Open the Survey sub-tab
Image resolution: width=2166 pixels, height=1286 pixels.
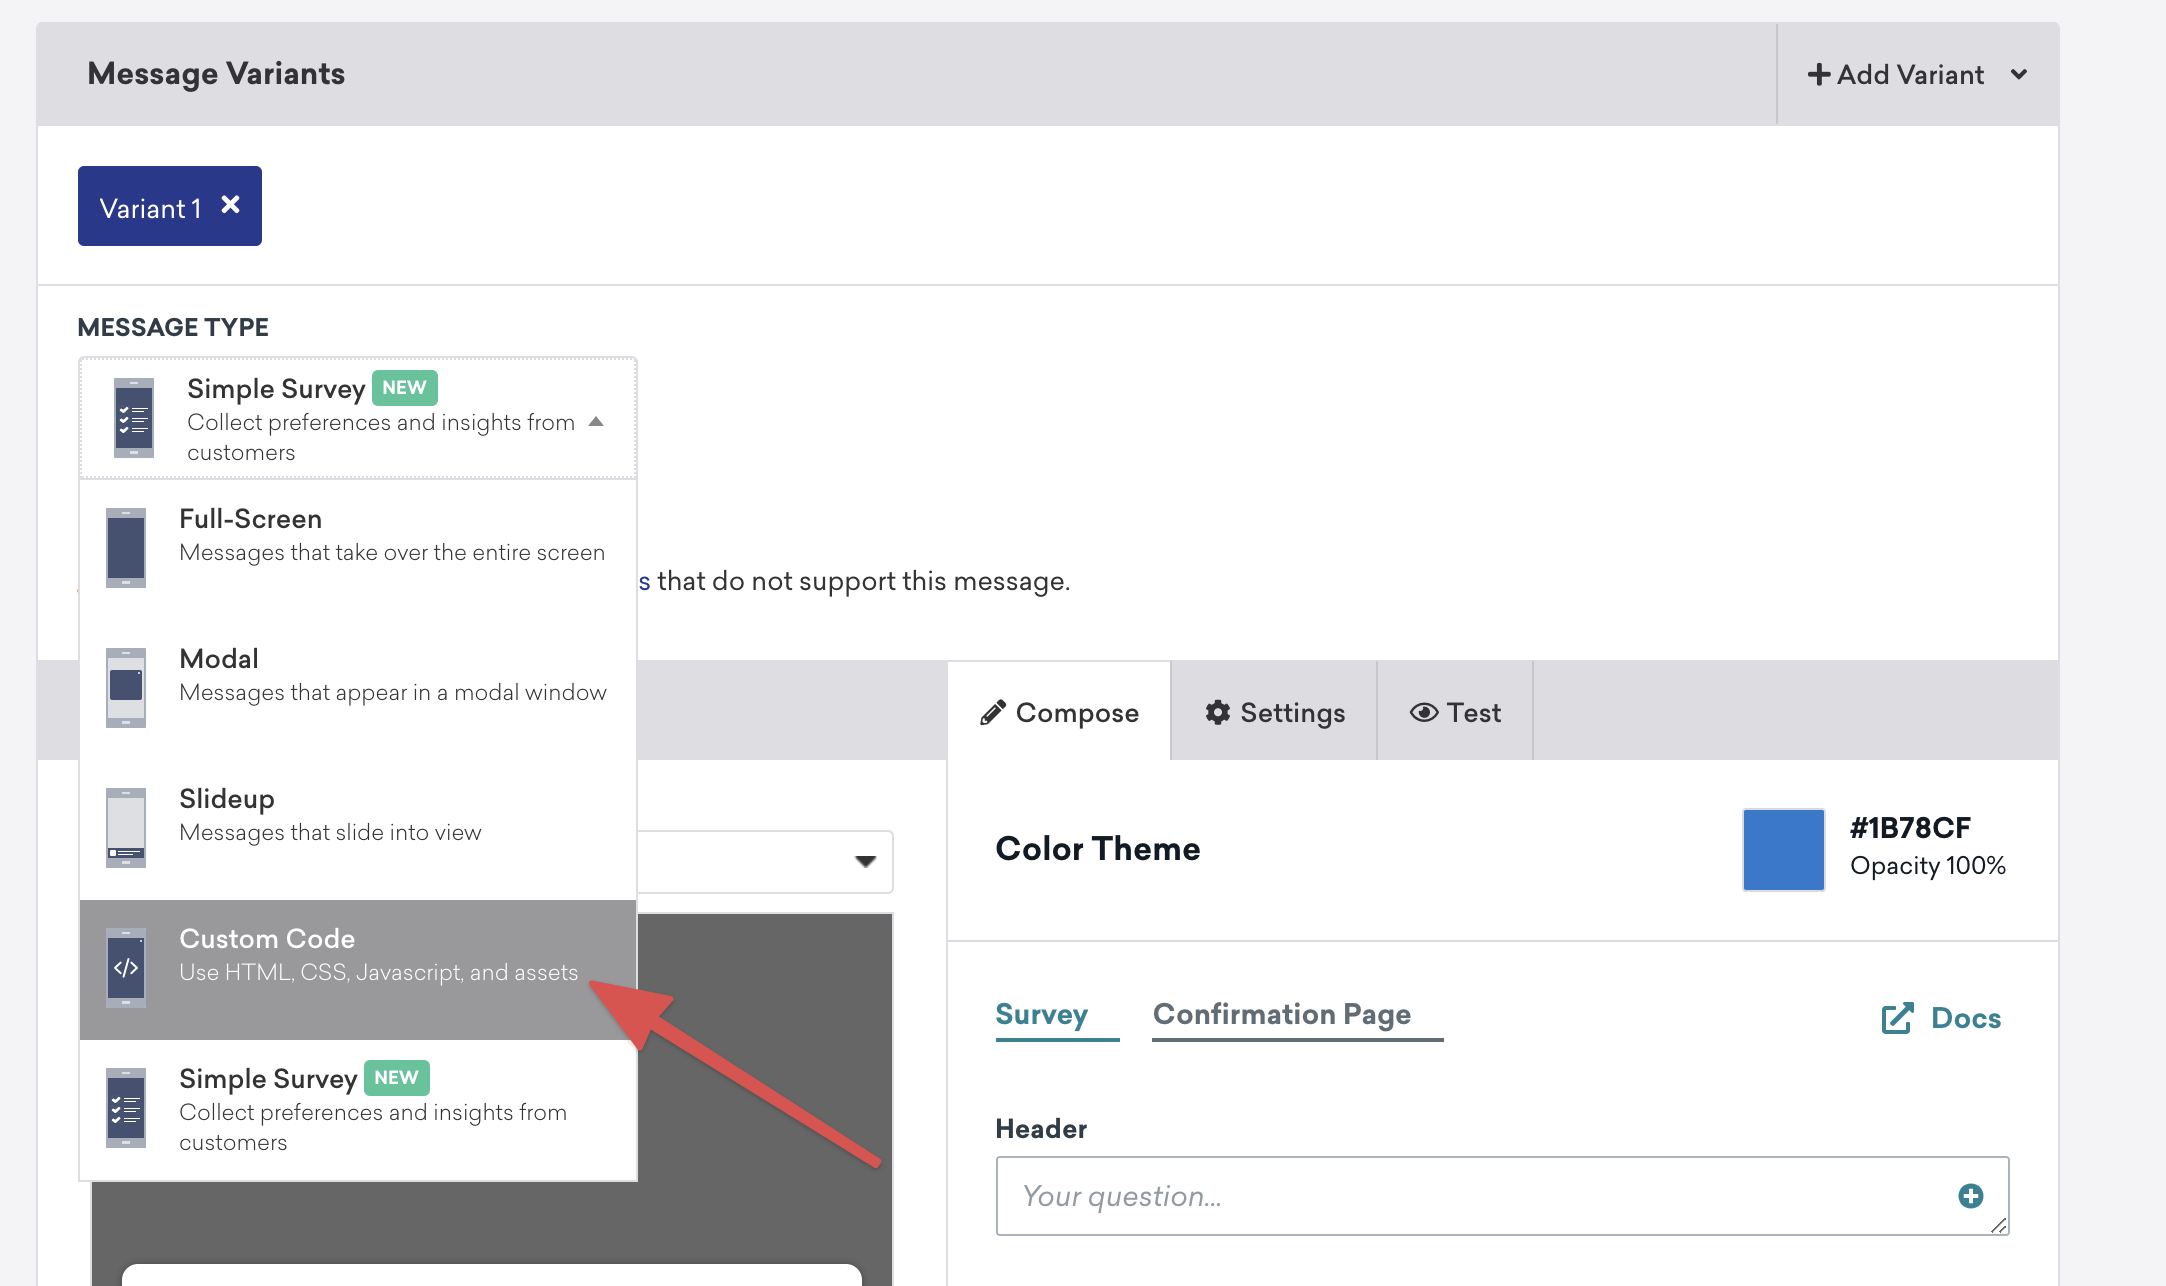1041,1012
